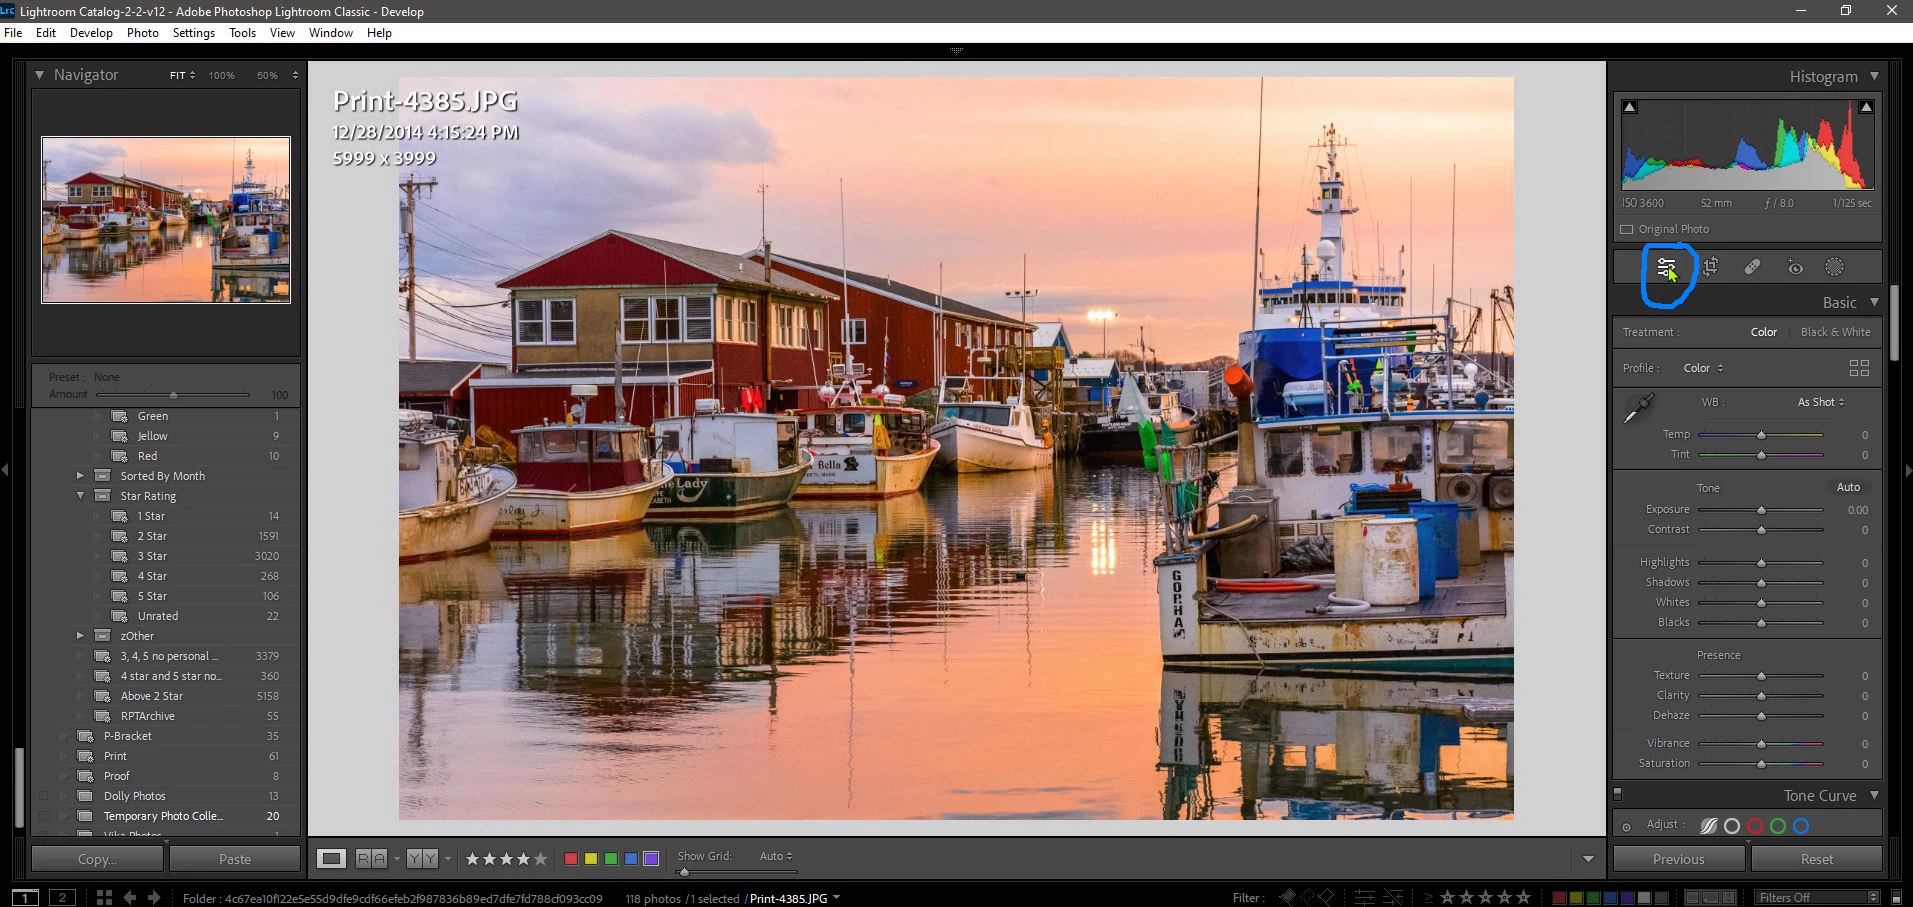Collapse the Histogram panel
The height and width of the screenshot is (907, 1913).
click(x=1874, y=76)
